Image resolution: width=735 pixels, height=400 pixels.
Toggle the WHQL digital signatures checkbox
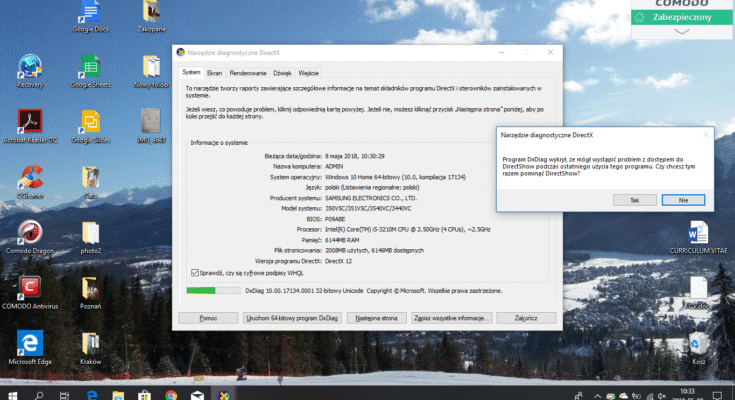point(195,273)
